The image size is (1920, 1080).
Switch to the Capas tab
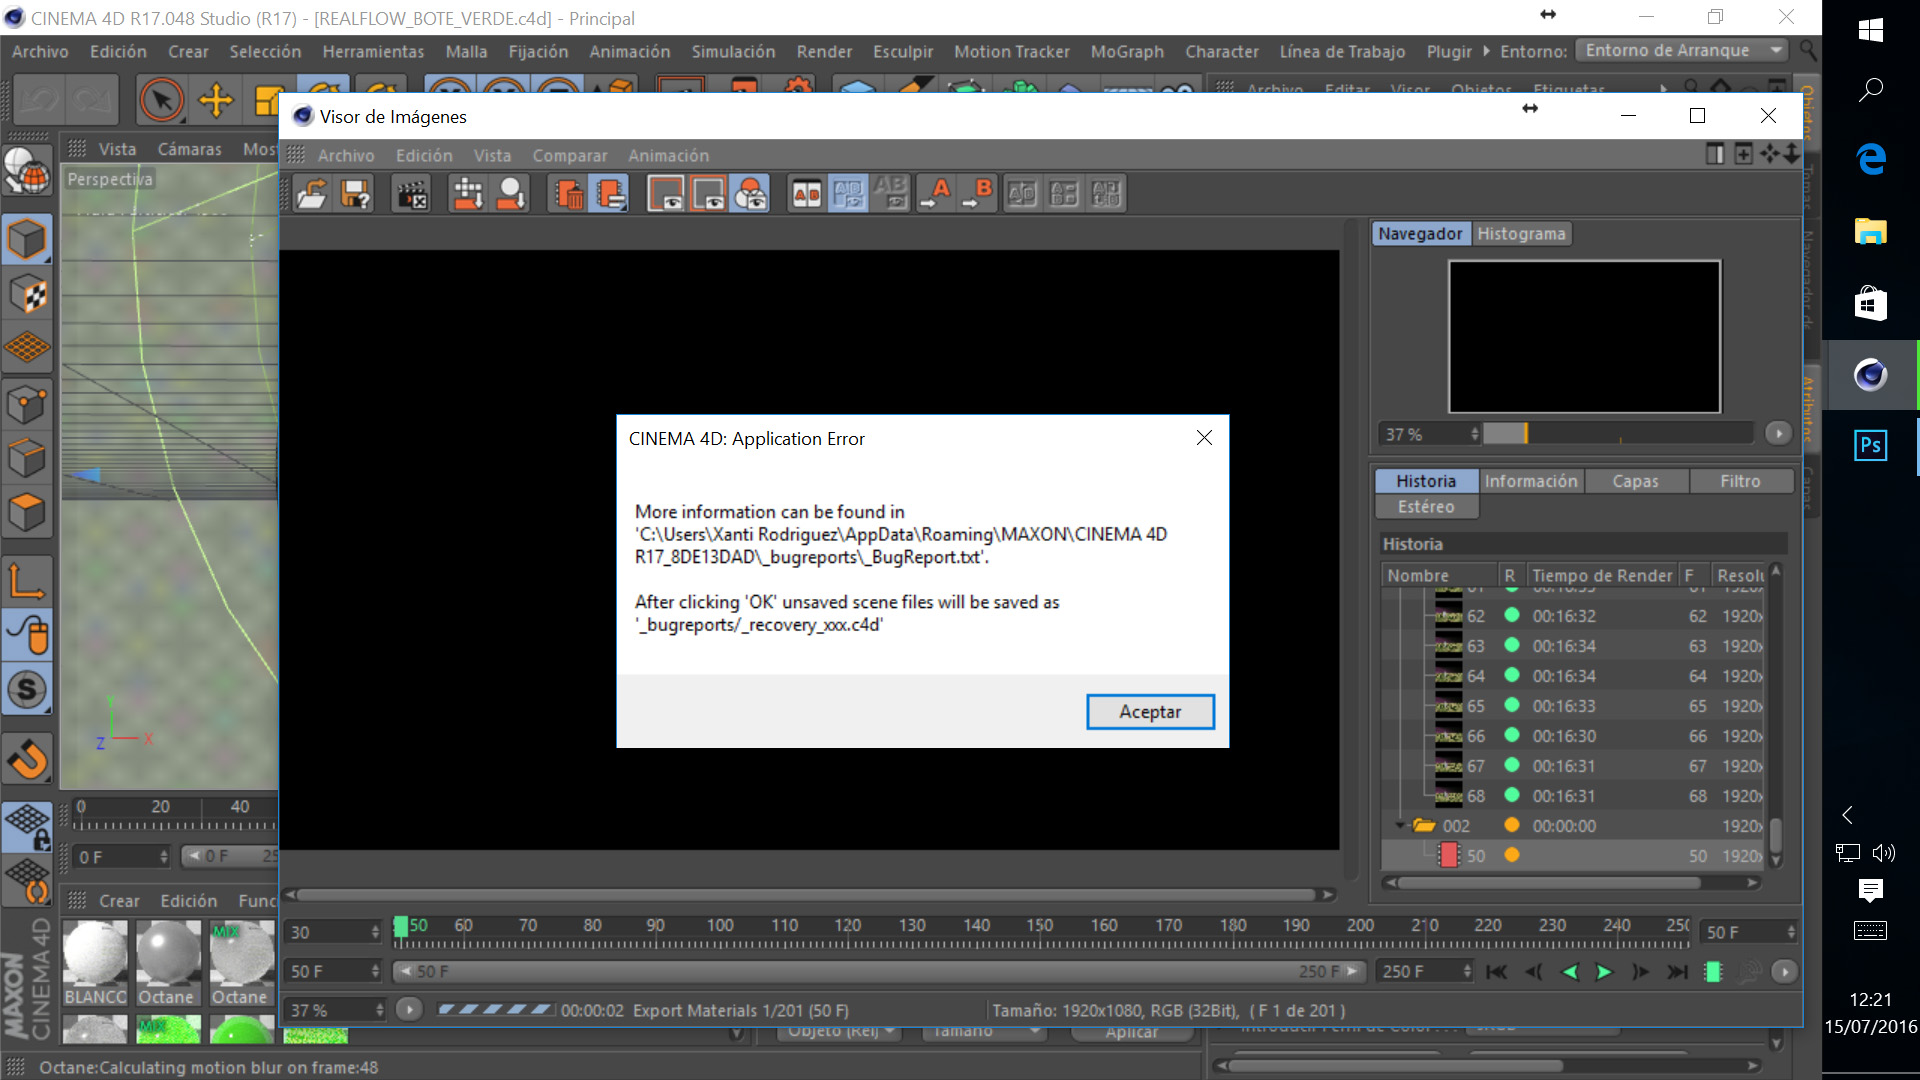1635,481
